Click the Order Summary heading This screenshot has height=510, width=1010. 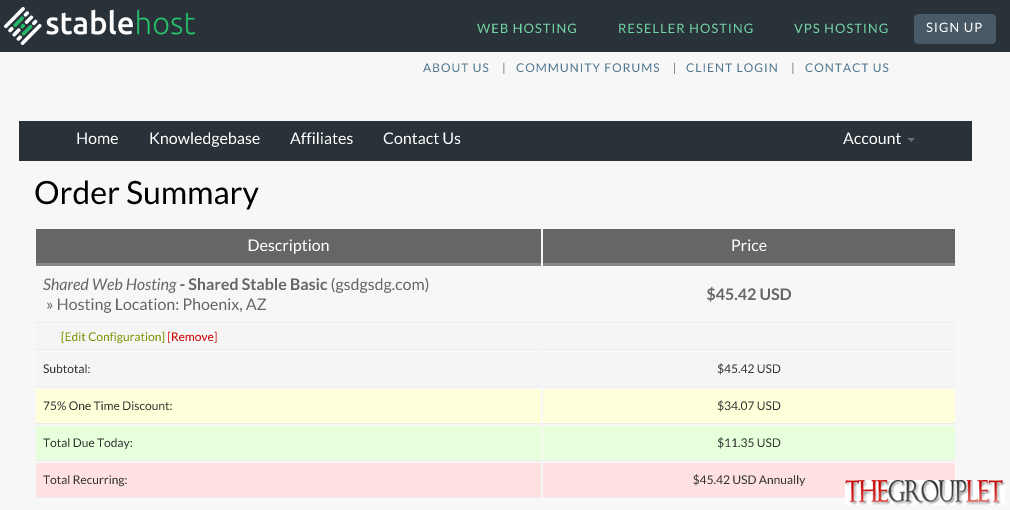pos(146,193)
